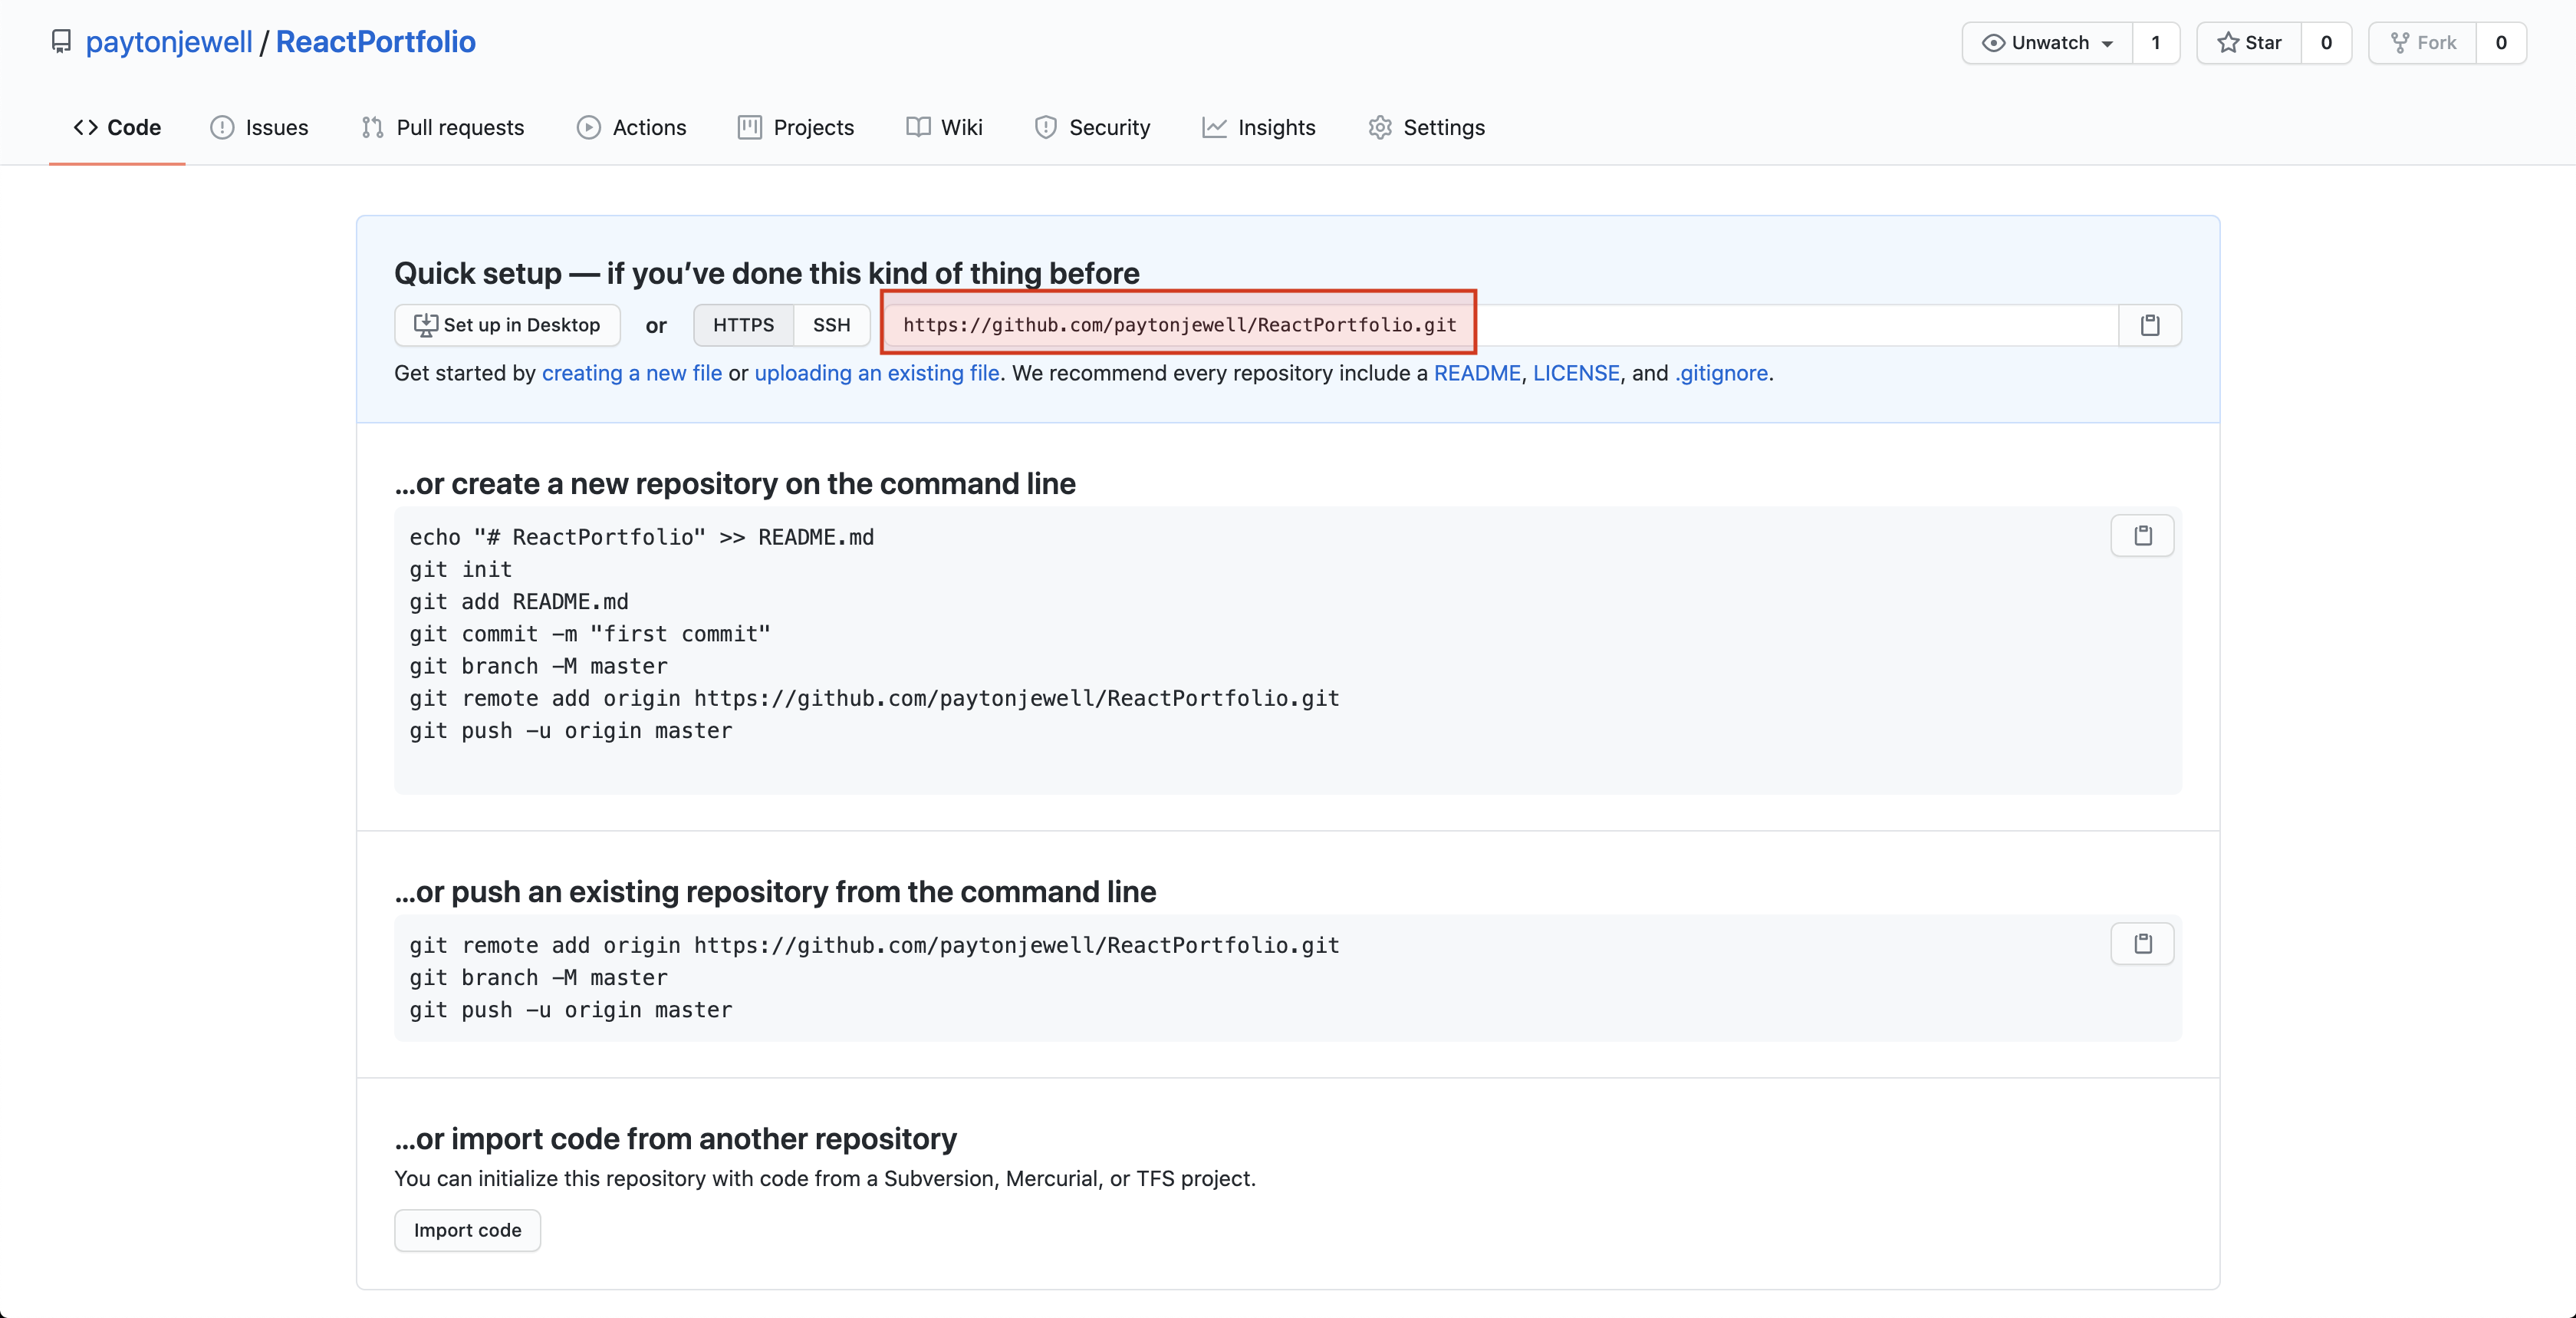Viewport: 2576px width, 1318px height.
Task: Expand the Unwatch dropdown arrow
Action: 2107,44
